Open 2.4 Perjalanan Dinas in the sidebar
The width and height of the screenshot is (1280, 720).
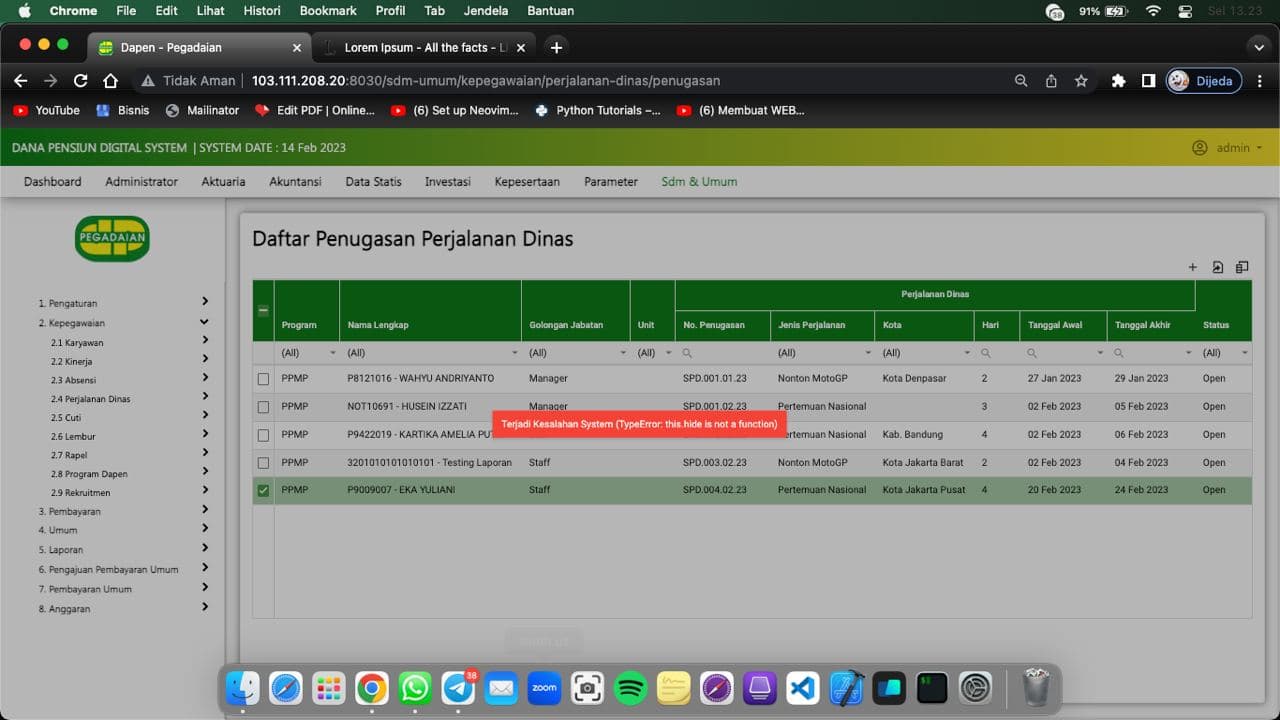coord(87,398)
